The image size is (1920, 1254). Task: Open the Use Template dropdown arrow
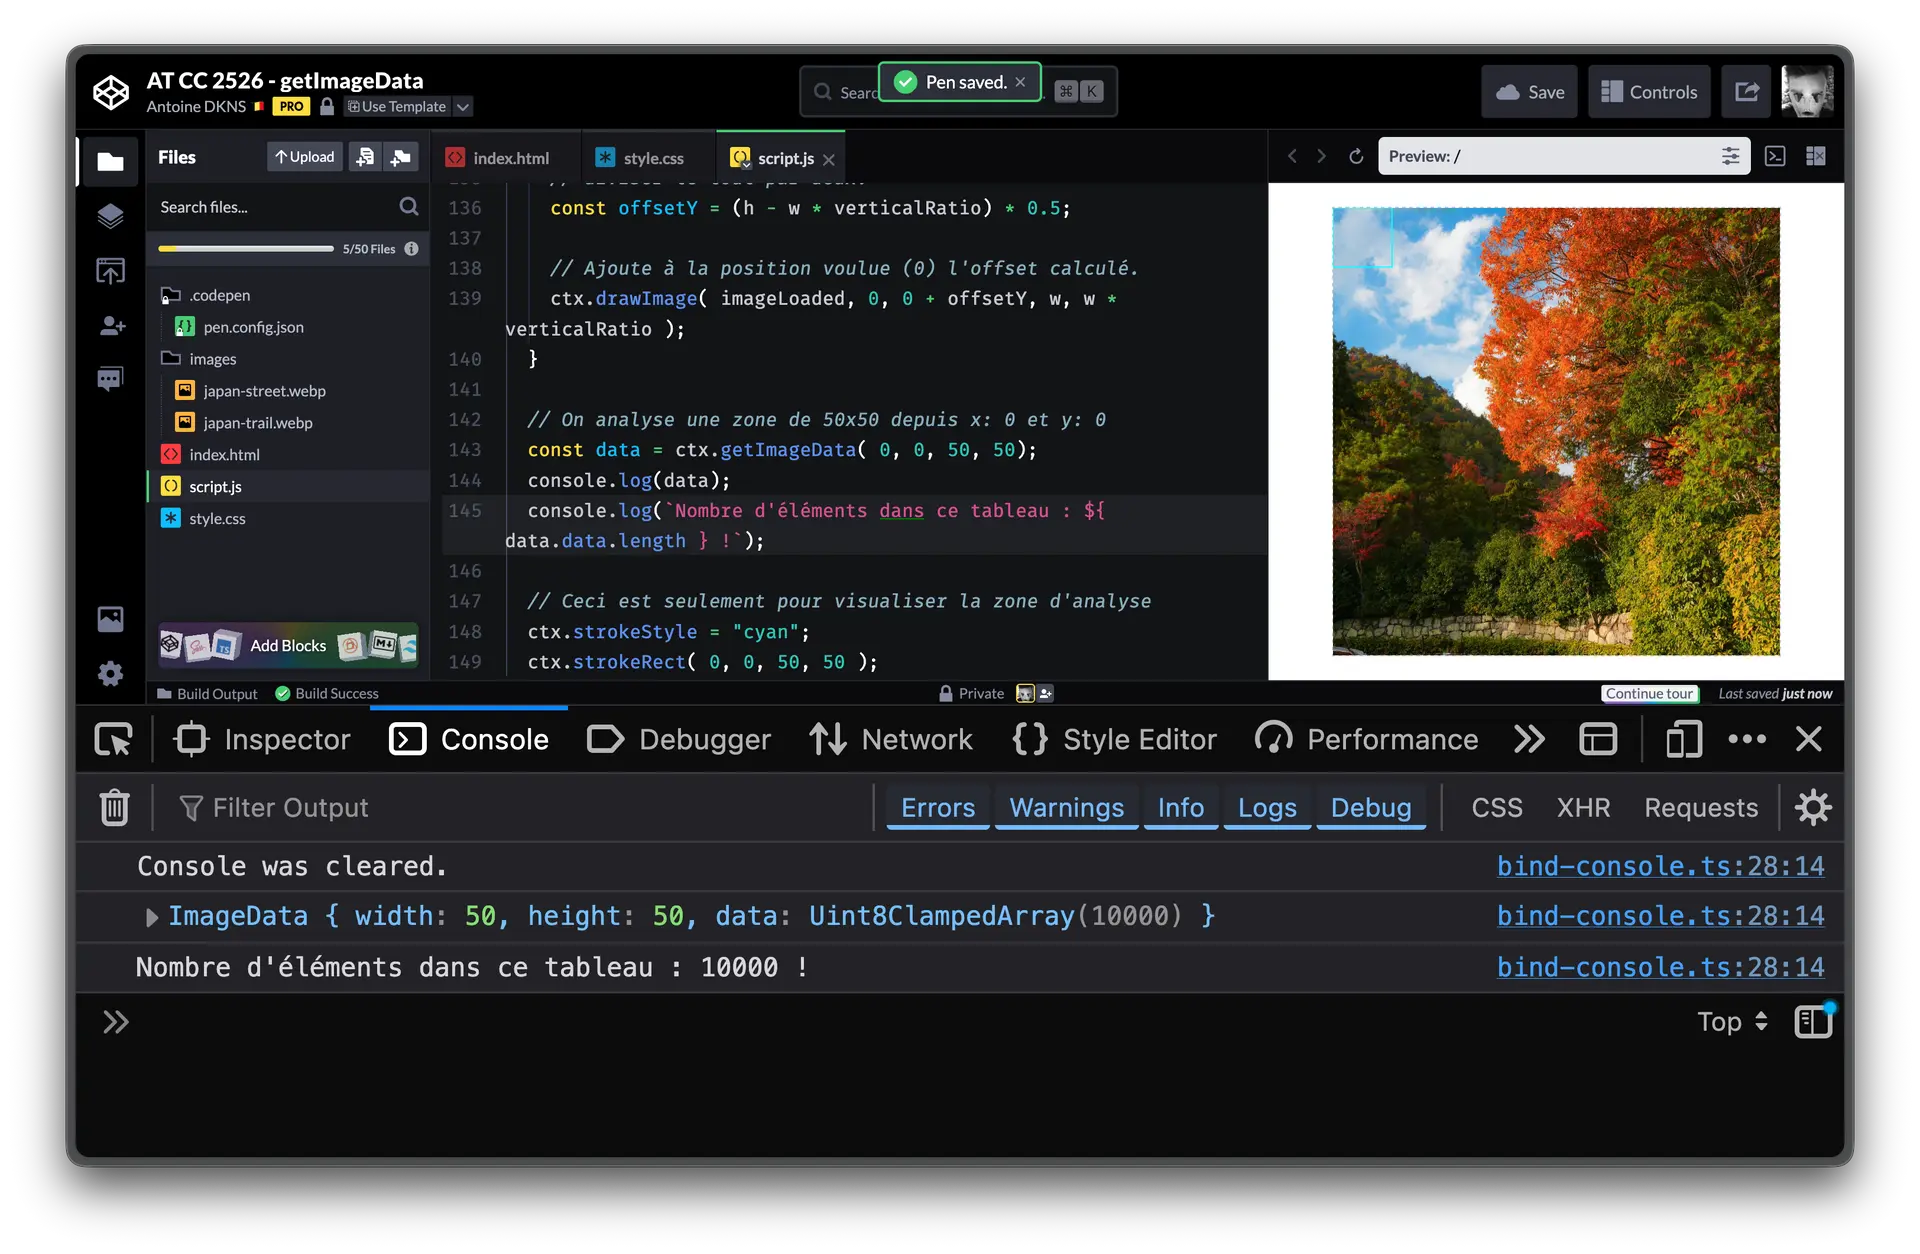[463, 107]
